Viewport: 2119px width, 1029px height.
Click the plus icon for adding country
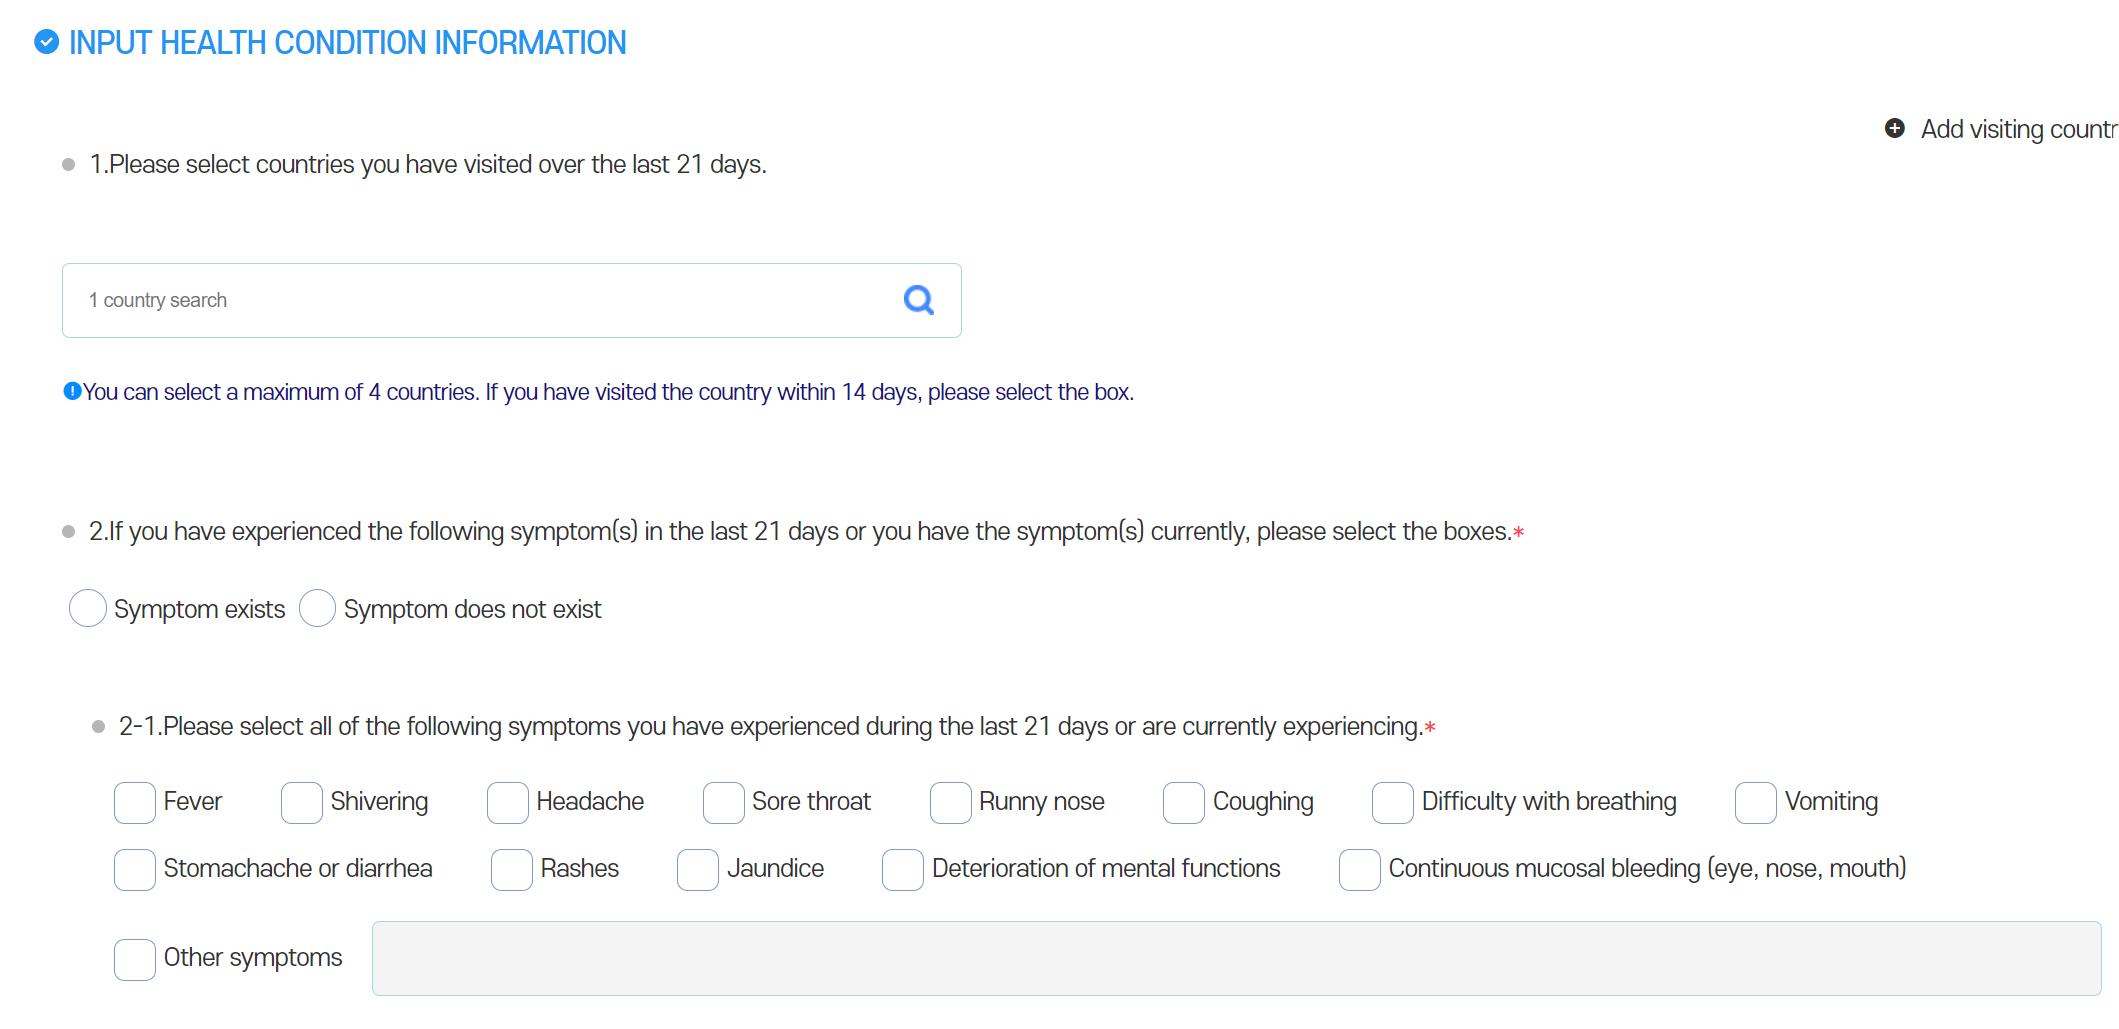1894,129
